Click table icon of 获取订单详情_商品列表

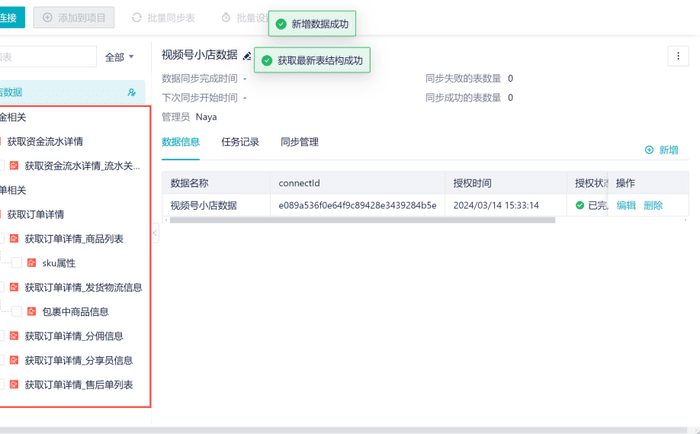tap(14, 239)
